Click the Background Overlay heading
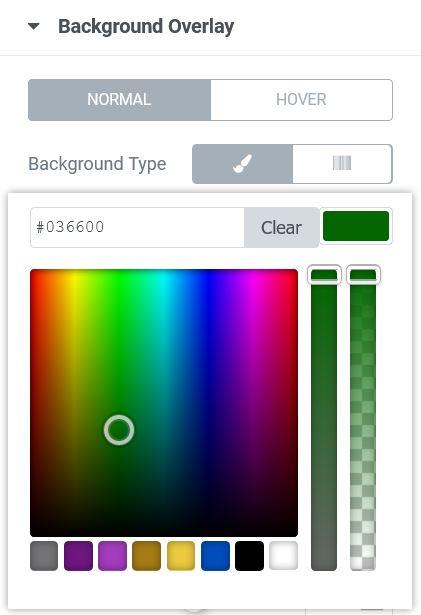Screen dimensions: 421x615 click(146, 27)
